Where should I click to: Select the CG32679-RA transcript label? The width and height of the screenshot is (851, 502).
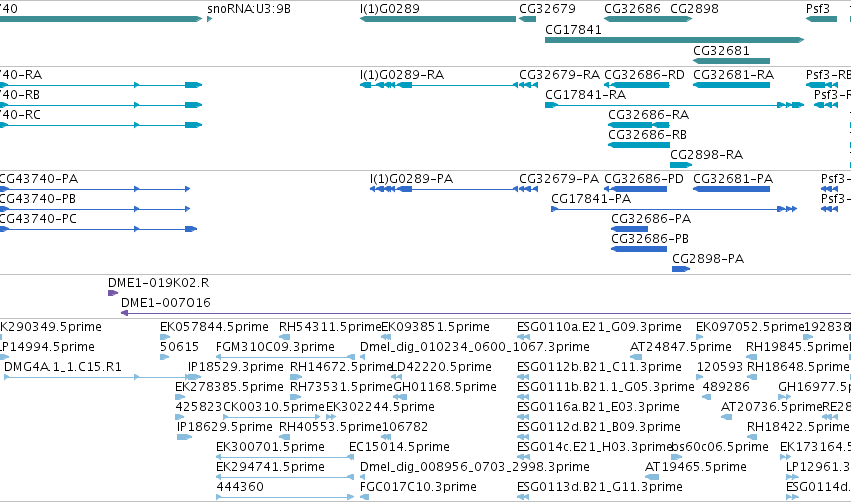pos(560,74)
